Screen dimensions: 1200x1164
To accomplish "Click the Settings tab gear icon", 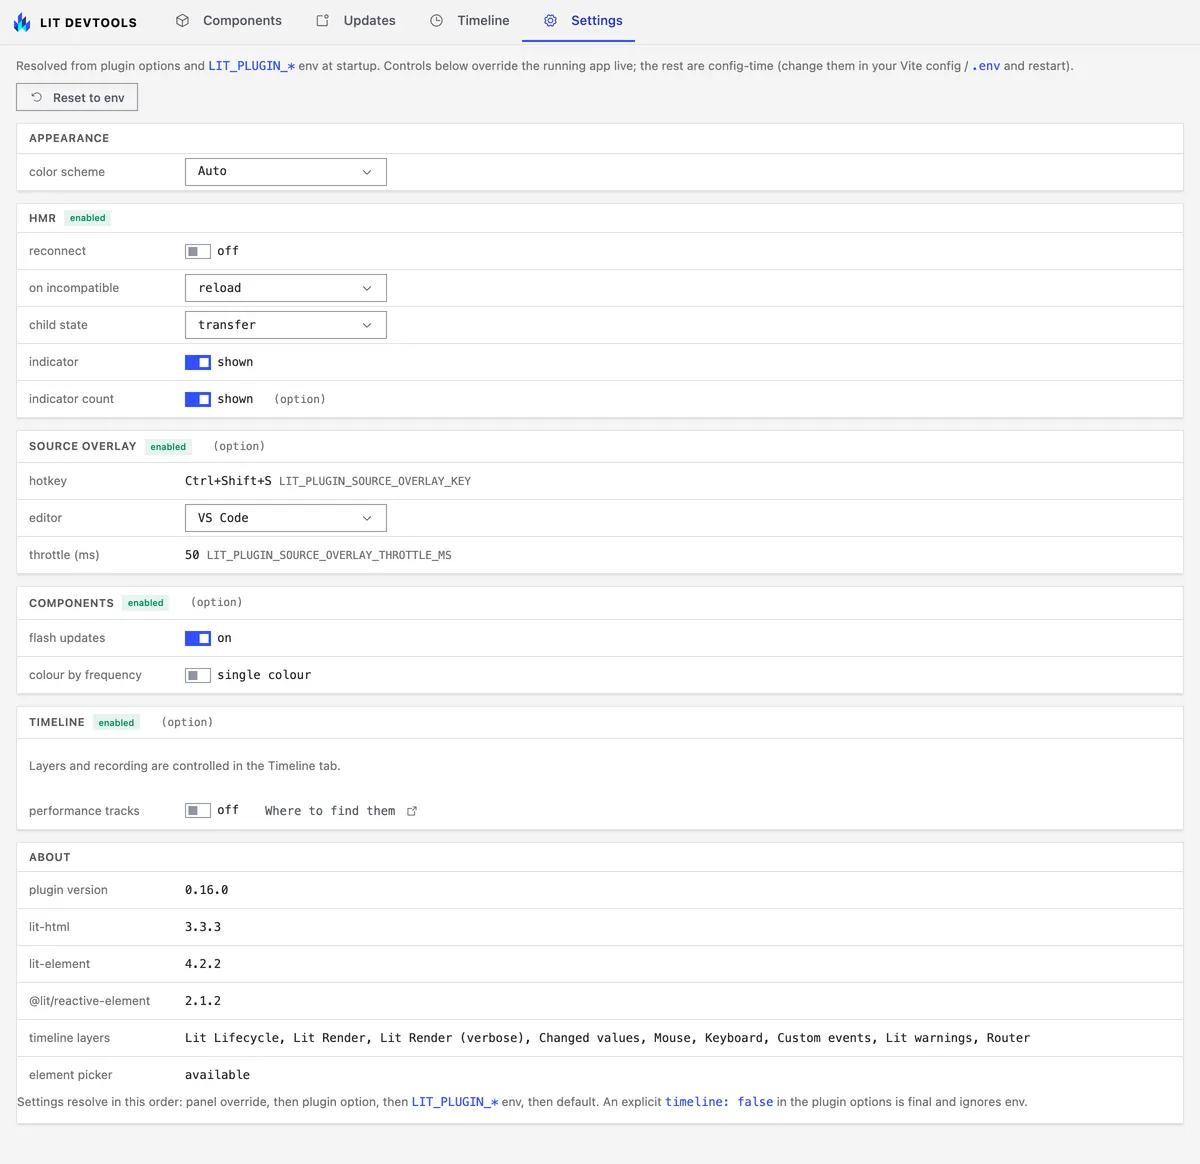I will [550, 20].
